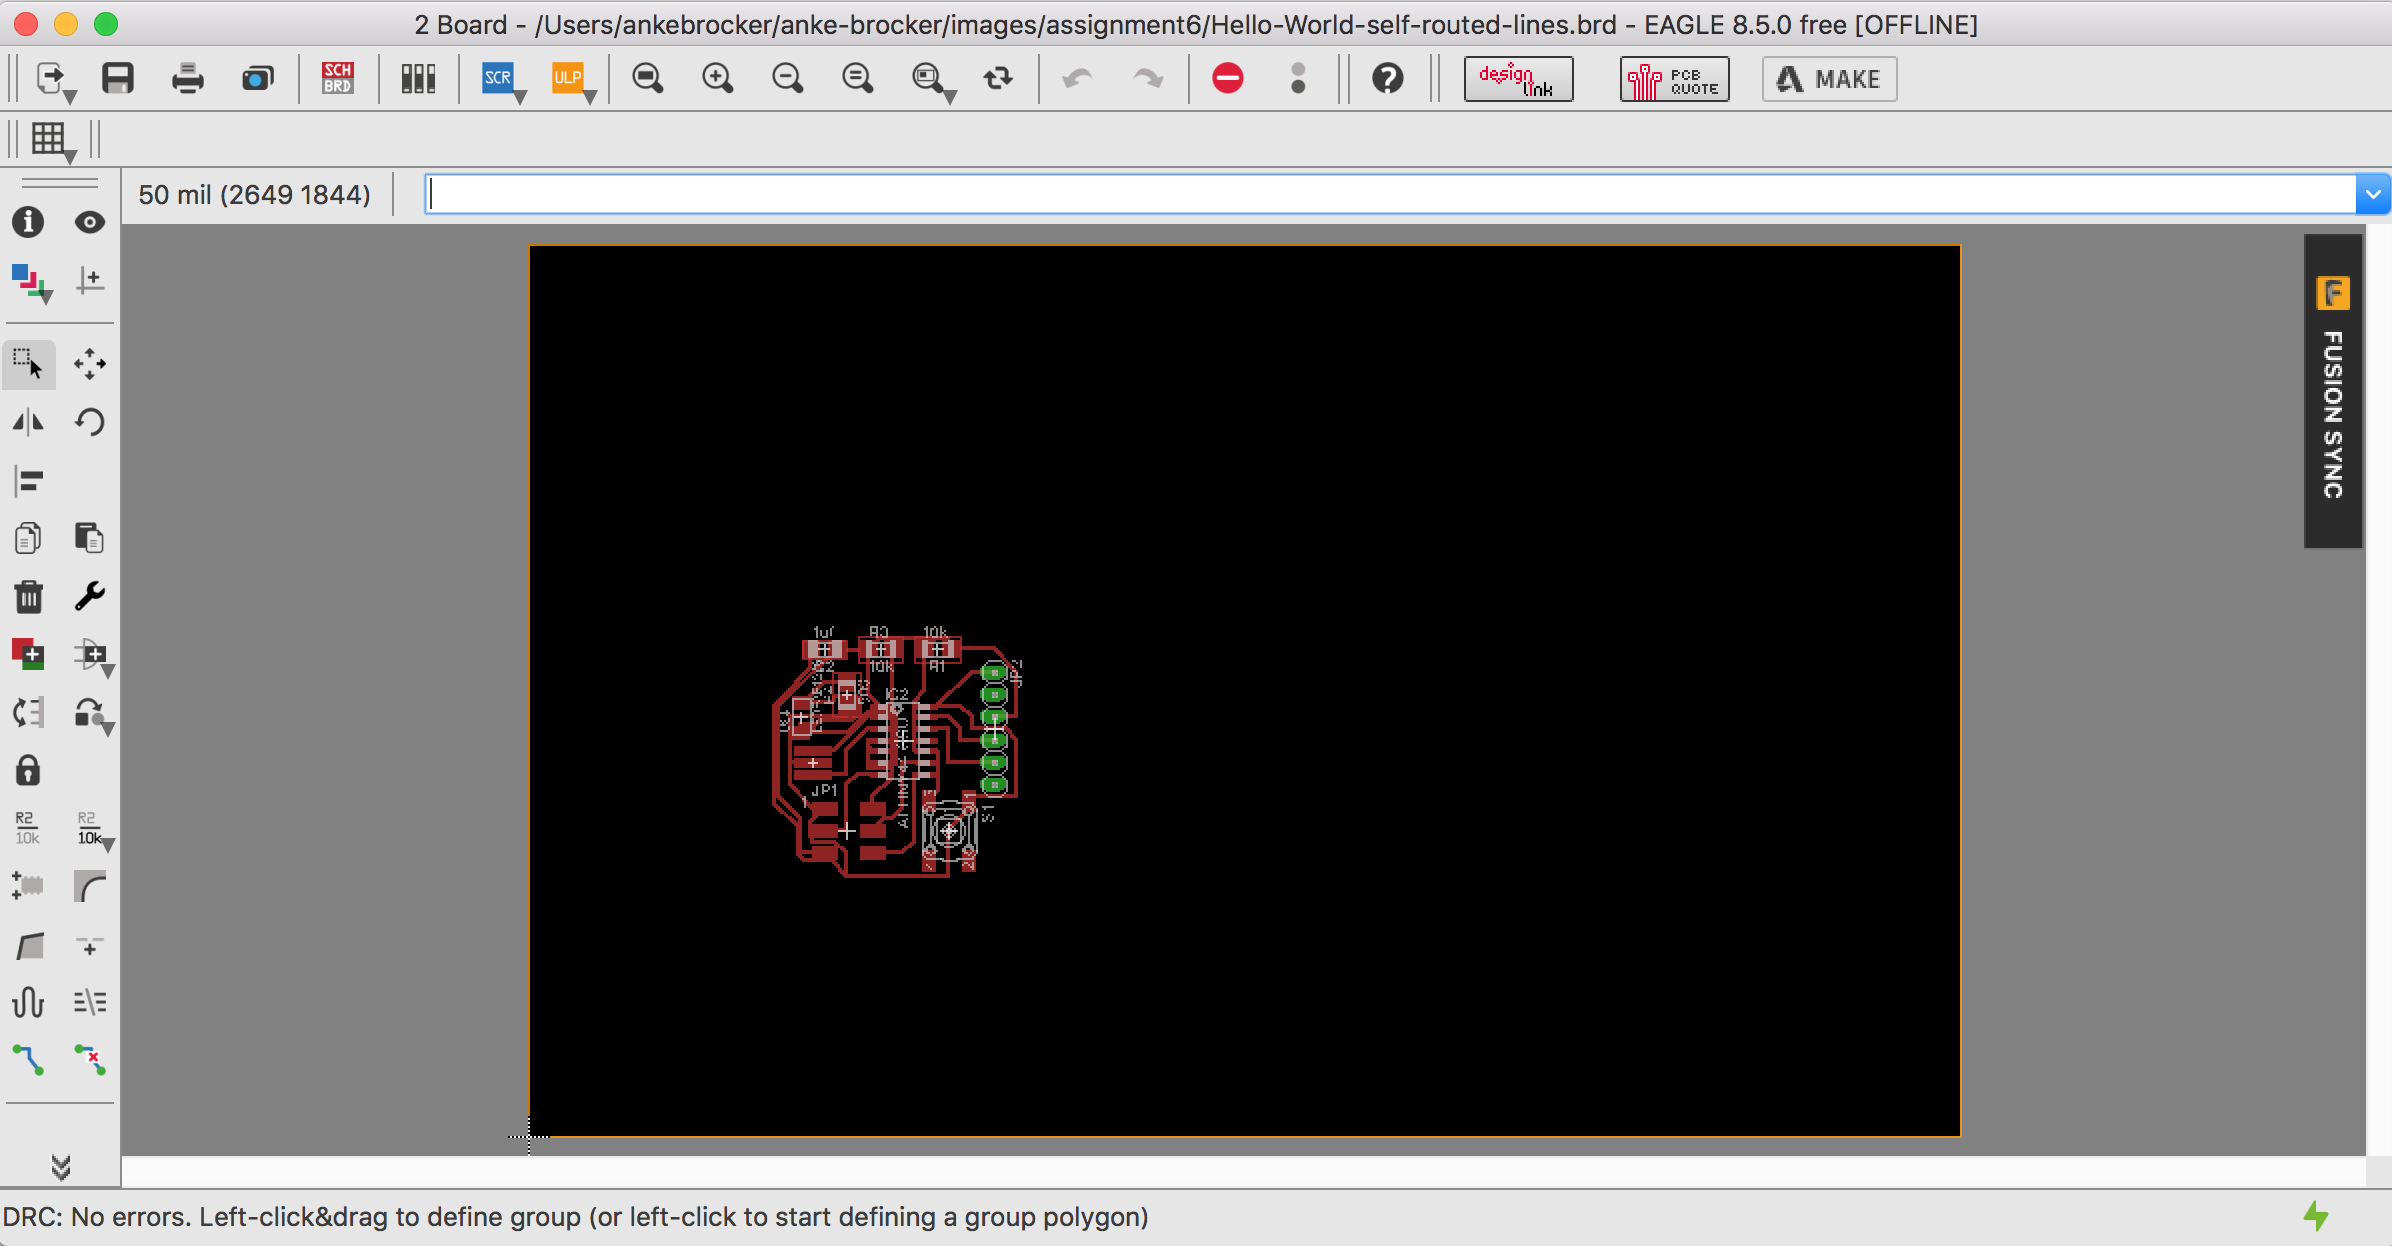Open the design block library icon
Viewport: 2392px width, 1246px height.
pos(418,78)
